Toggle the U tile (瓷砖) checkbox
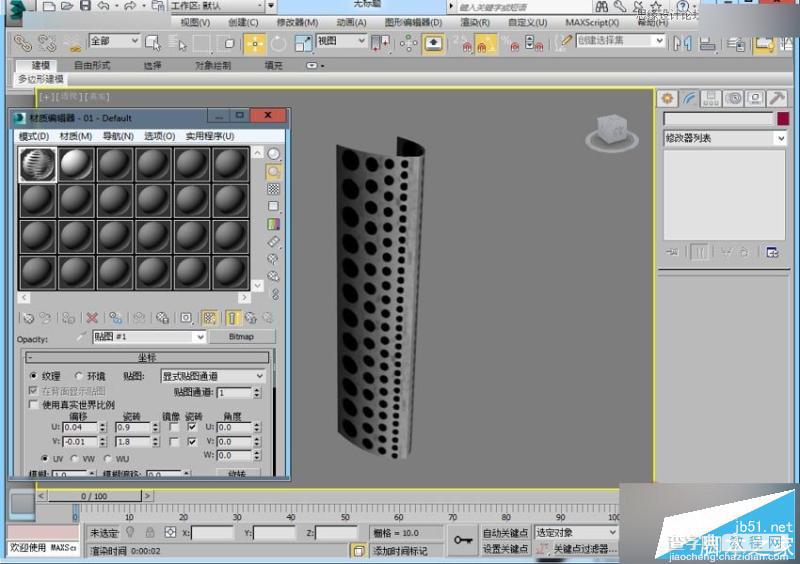Image resolution: width=800 pixels, height=564 pixels. (192, 427)
